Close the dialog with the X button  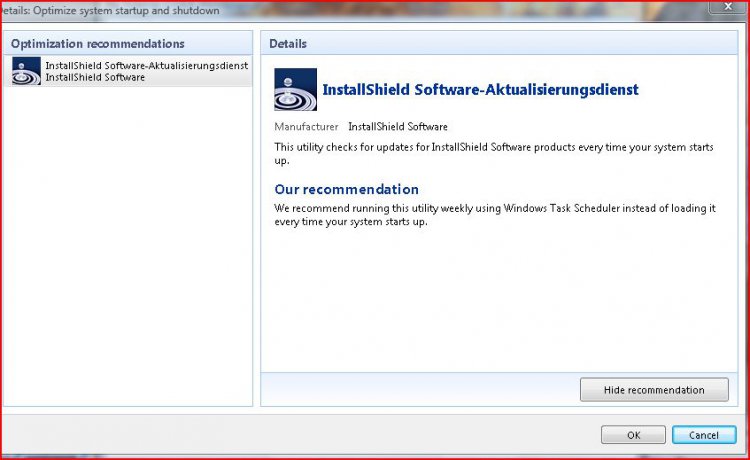(728, 6)
